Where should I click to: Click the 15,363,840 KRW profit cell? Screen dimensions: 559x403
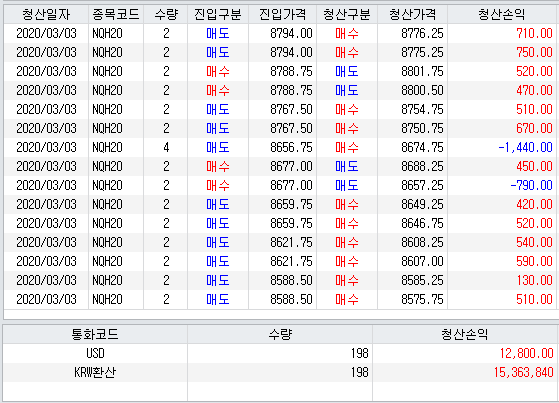[465, 372]
